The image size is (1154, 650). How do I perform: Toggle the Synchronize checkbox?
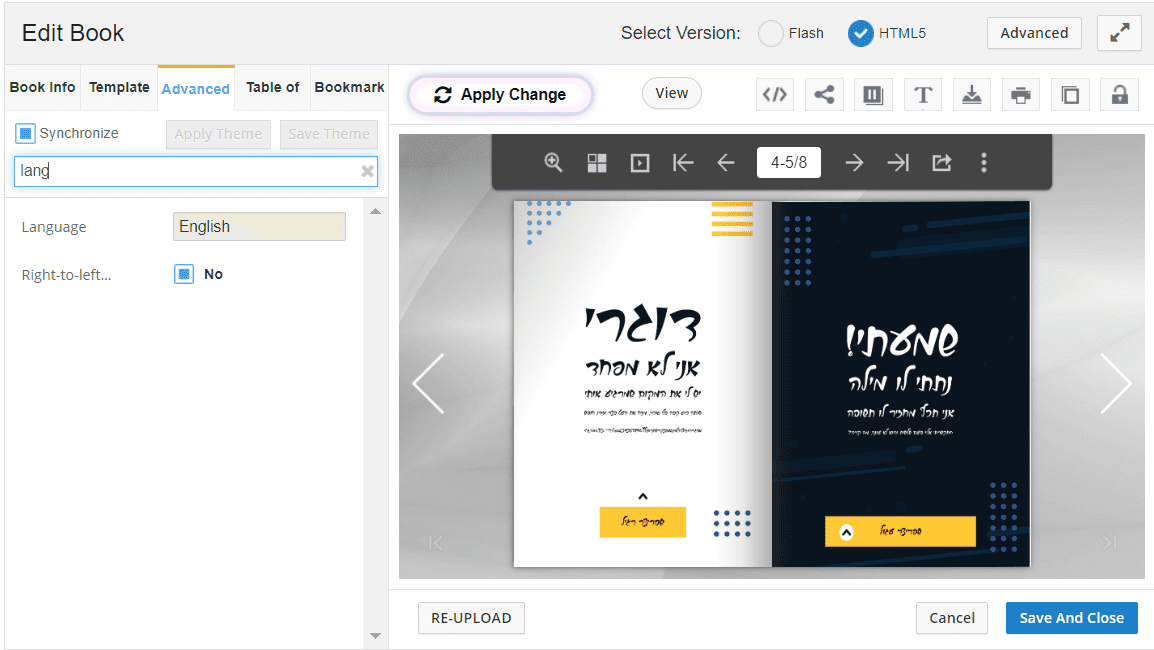coord(25,133)
